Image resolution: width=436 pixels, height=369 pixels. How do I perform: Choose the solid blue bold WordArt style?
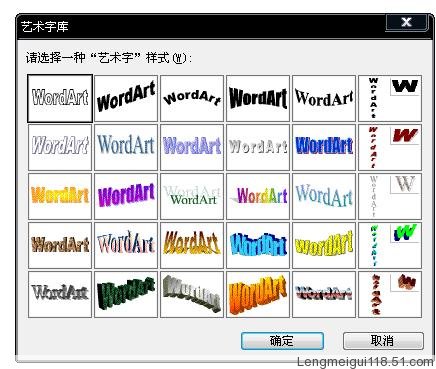[324, 147]
